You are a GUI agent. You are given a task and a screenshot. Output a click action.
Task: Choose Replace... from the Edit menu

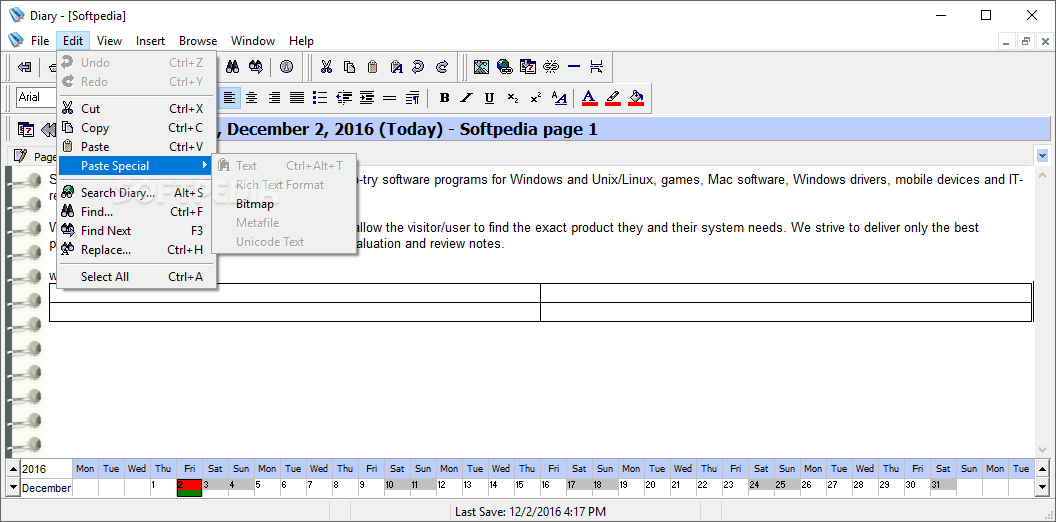[137, 250]
